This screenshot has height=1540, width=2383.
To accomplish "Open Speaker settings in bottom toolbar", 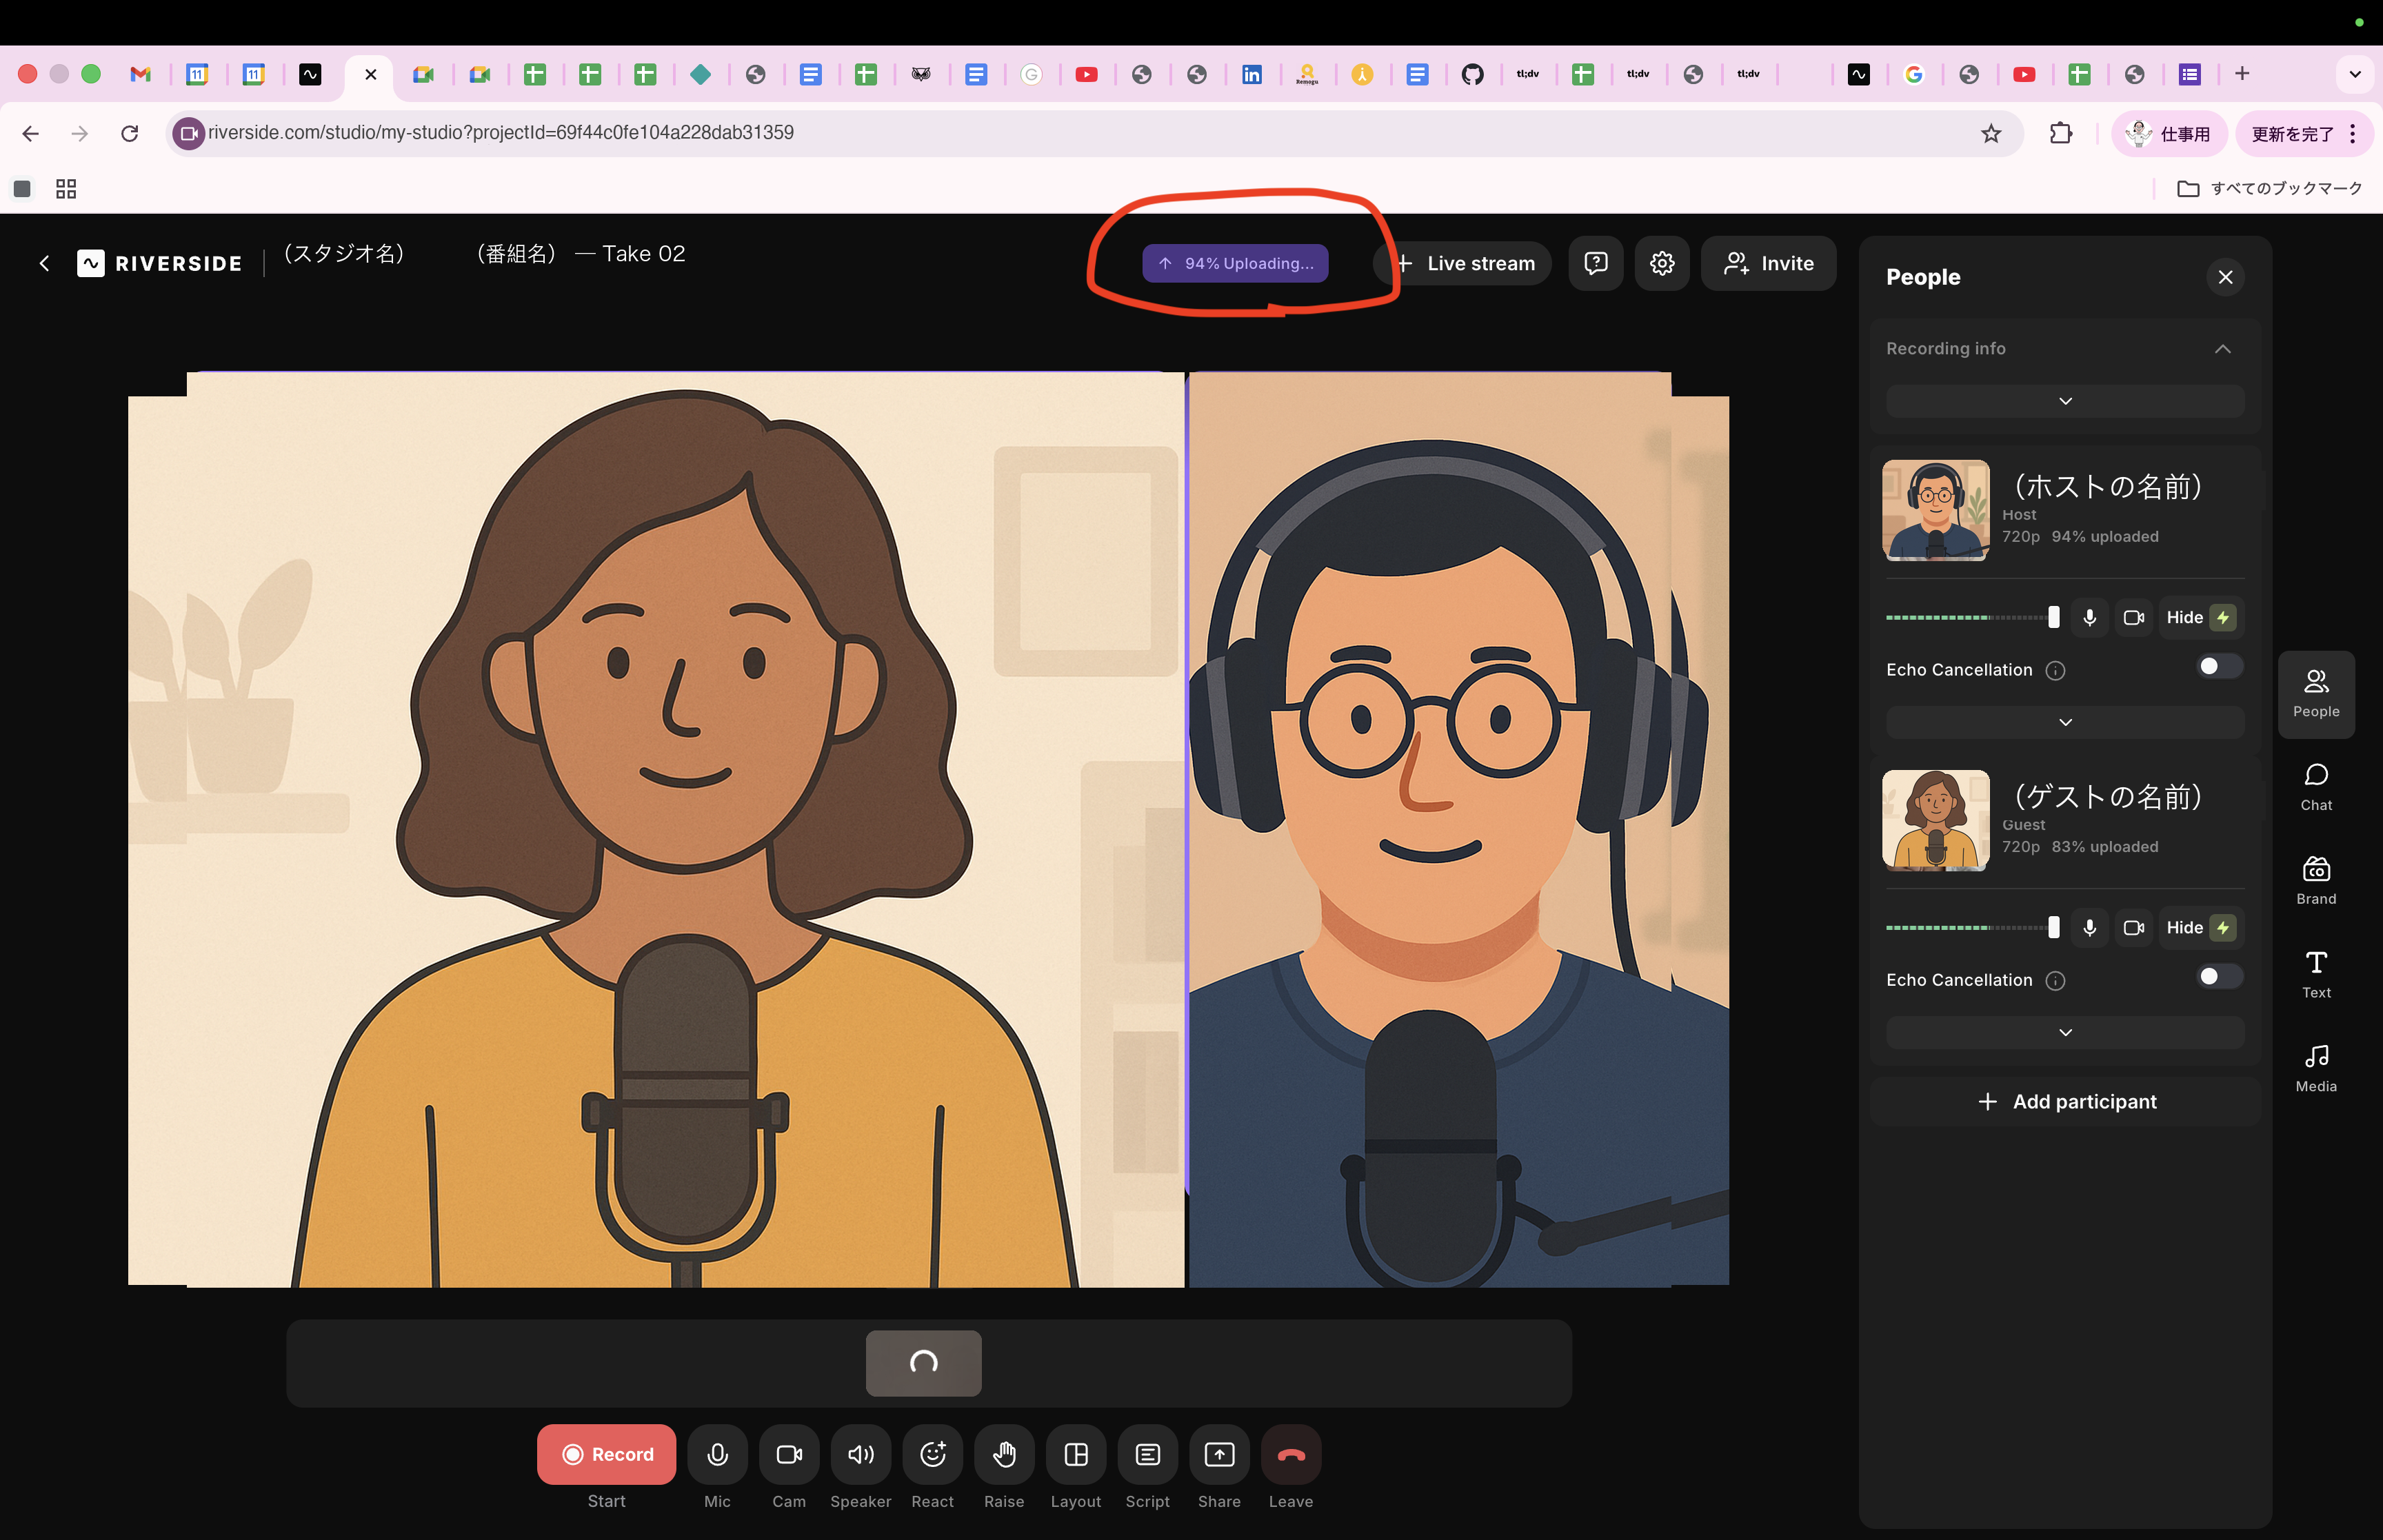I will [860, 1453].
